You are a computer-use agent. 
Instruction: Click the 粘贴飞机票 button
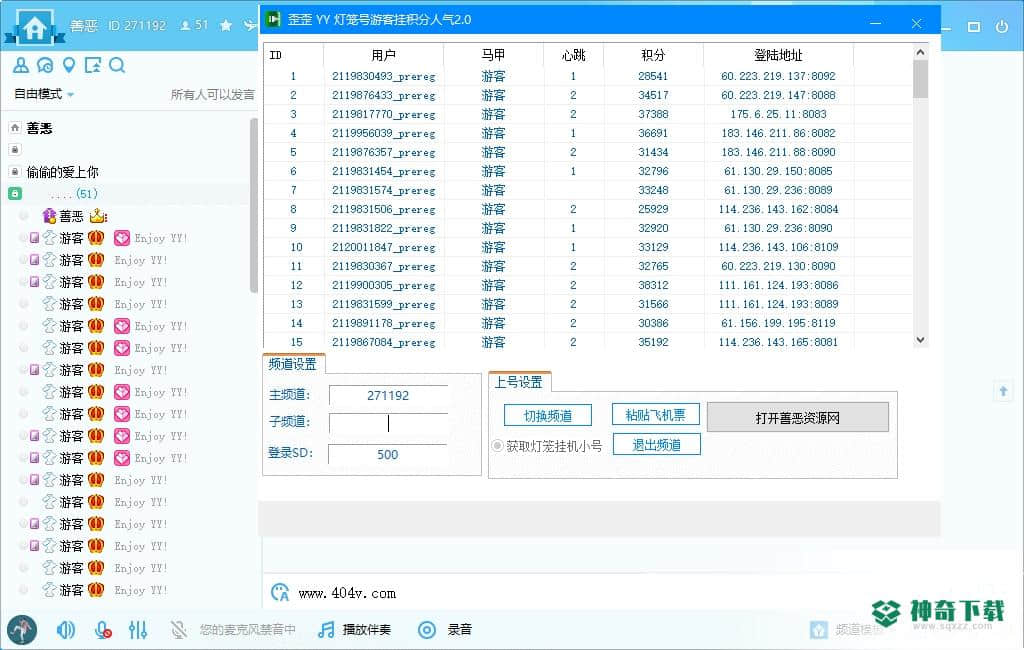pyautogui.click(x=656, y=414)
